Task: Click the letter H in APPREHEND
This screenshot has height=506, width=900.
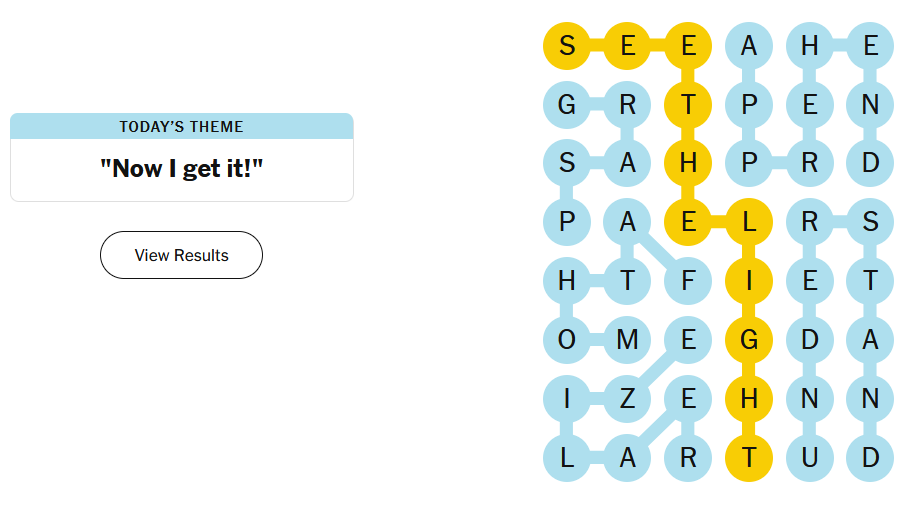Action: [809, 45]
